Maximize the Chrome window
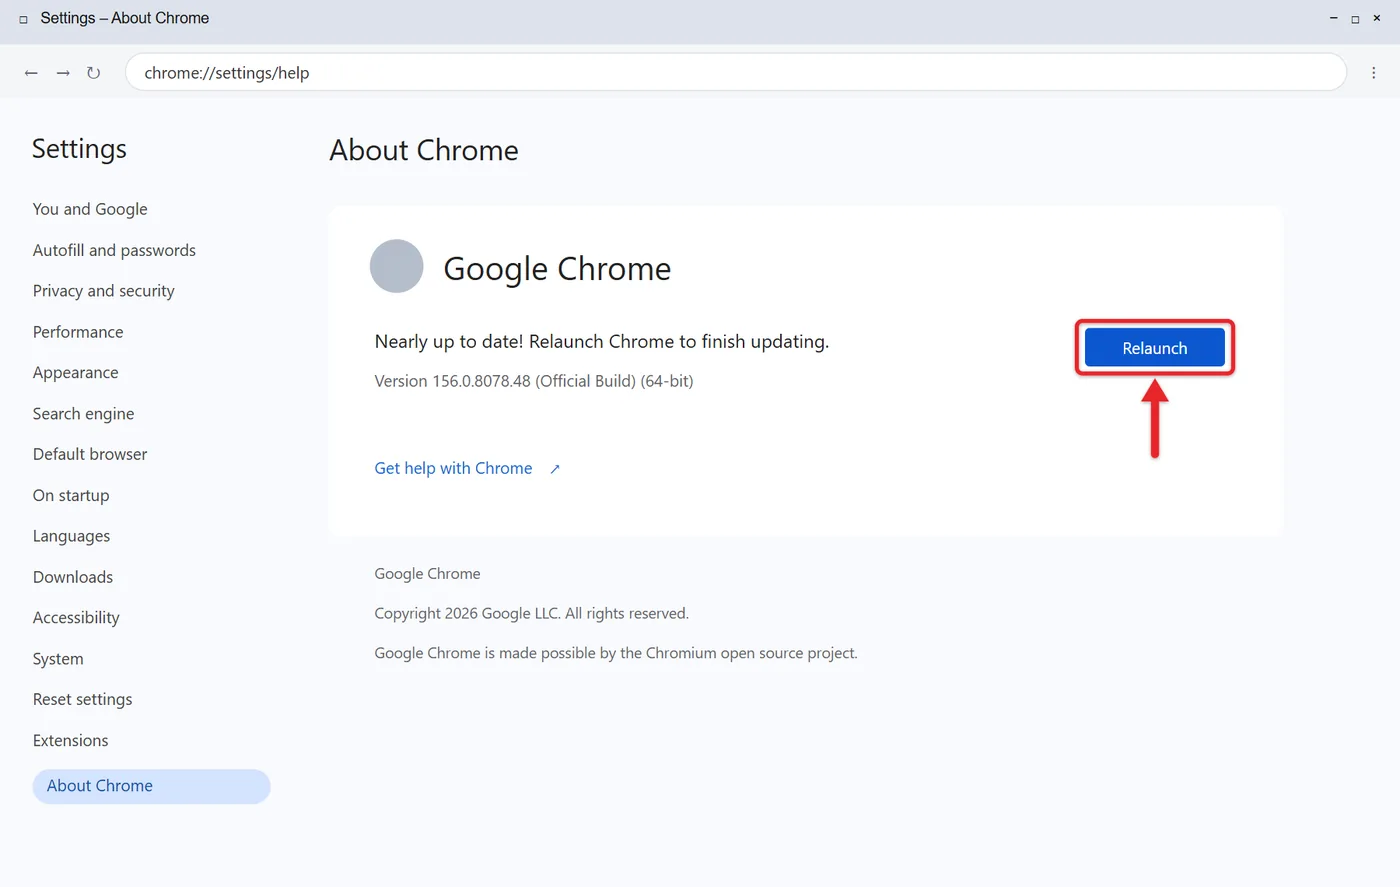Viewport: 1400px width, 887px height. (1355, 18)
